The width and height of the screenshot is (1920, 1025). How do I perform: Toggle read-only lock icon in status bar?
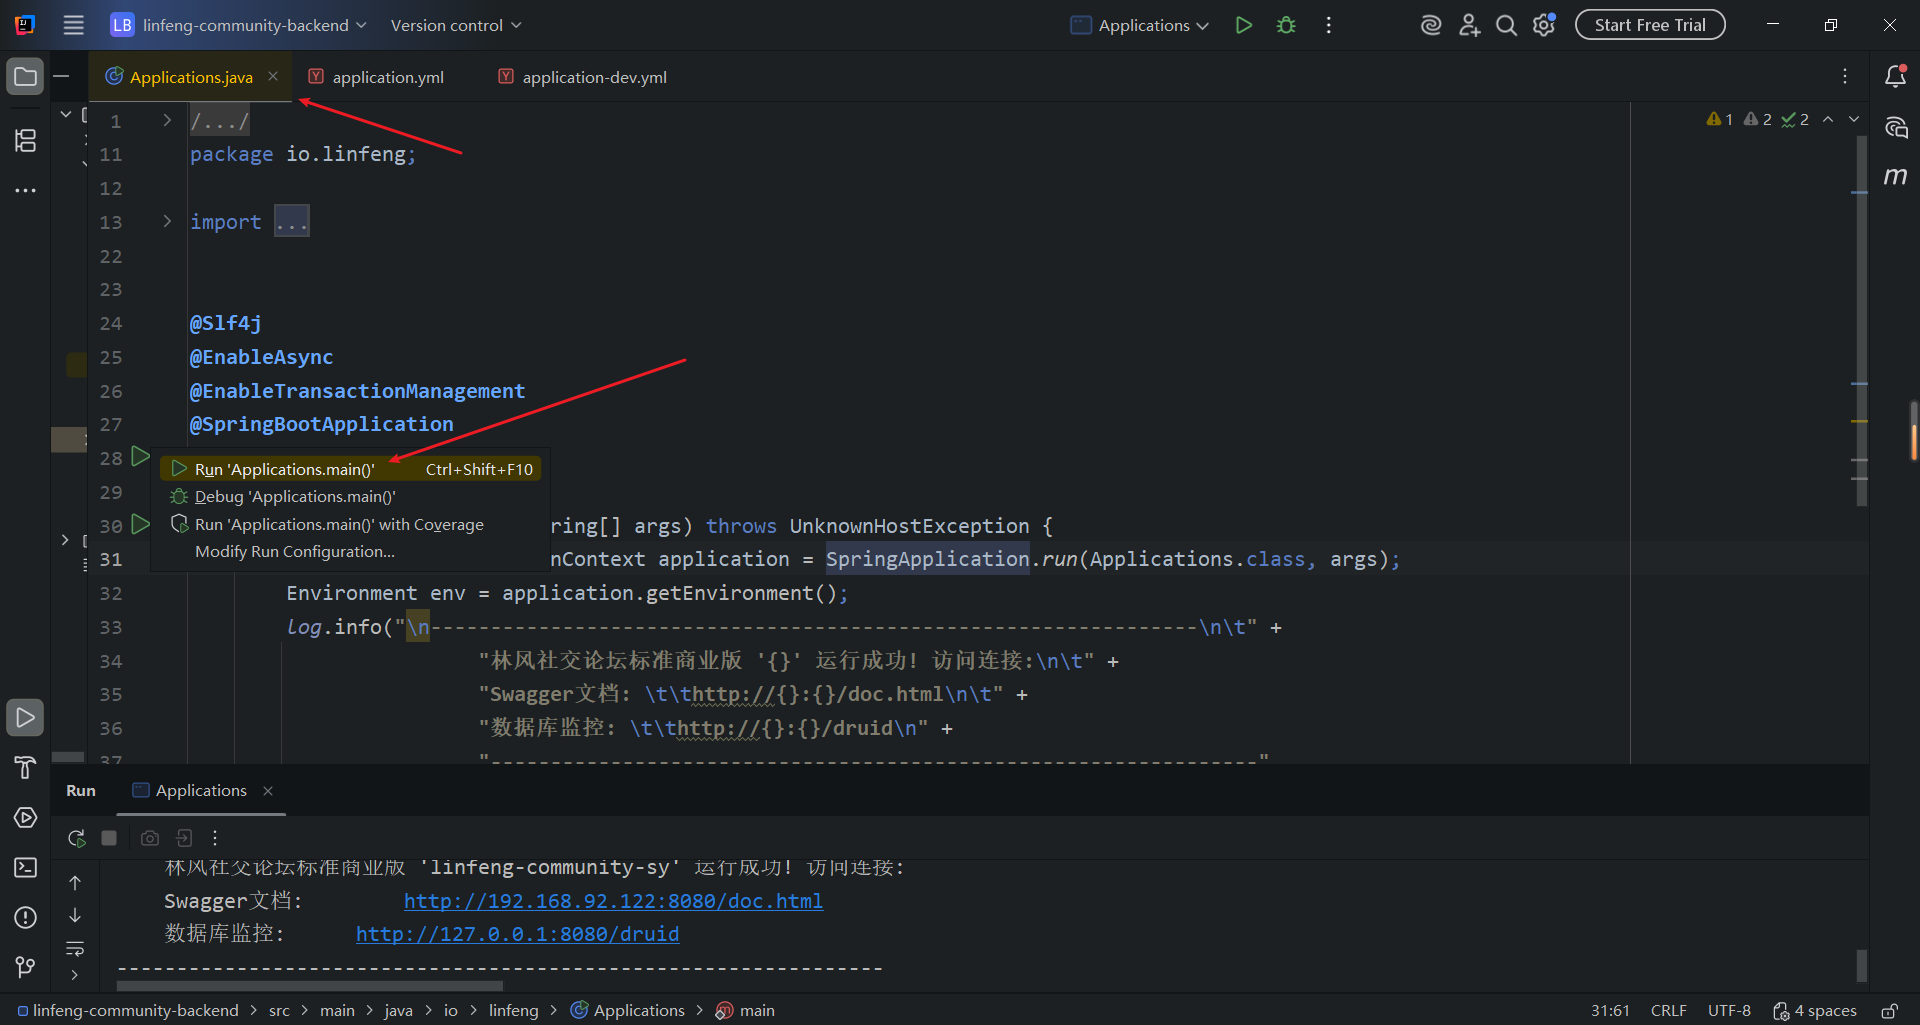pos(1889,1011)
